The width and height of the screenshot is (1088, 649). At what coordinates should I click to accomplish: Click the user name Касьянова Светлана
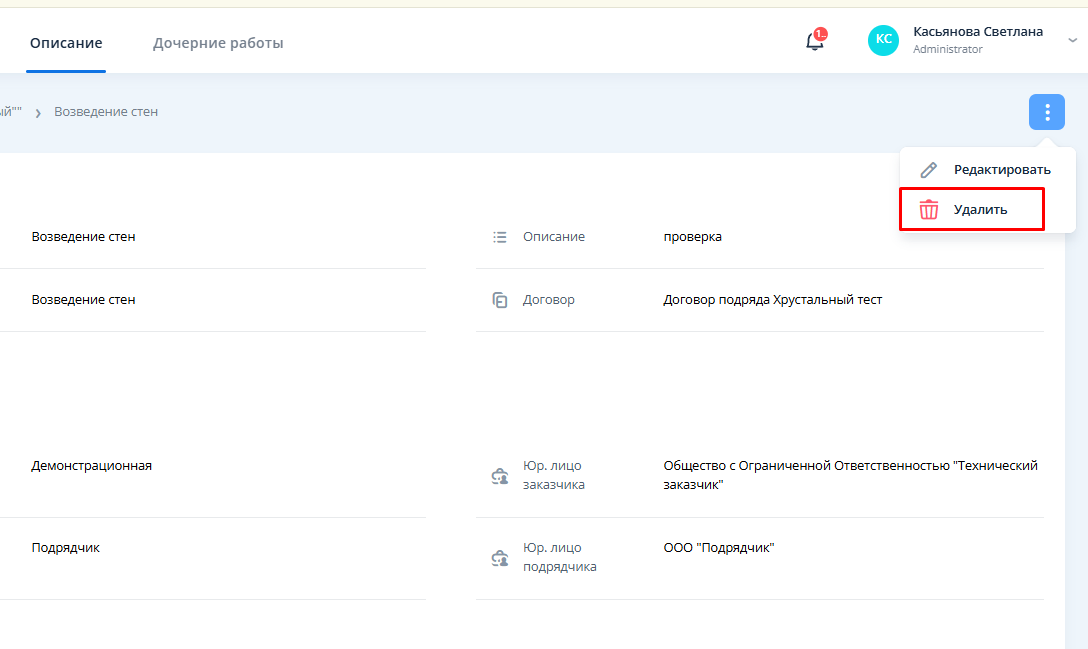tap(977, 32)
